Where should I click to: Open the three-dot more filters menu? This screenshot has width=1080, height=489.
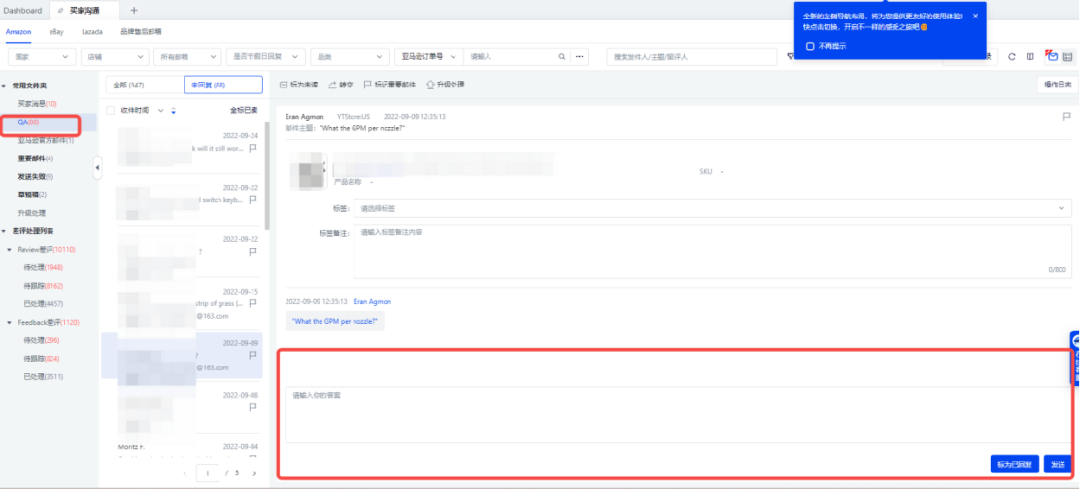pos(580,57)
